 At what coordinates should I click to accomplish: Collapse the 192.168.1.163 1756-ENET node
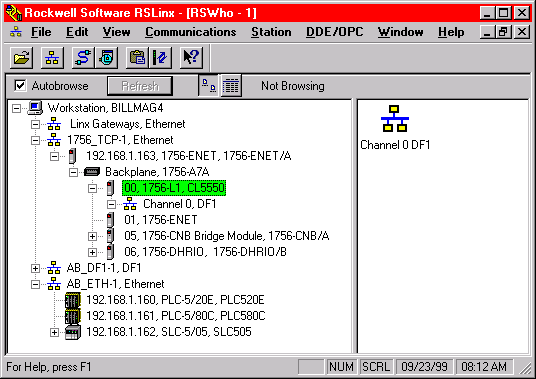[54, 157]
